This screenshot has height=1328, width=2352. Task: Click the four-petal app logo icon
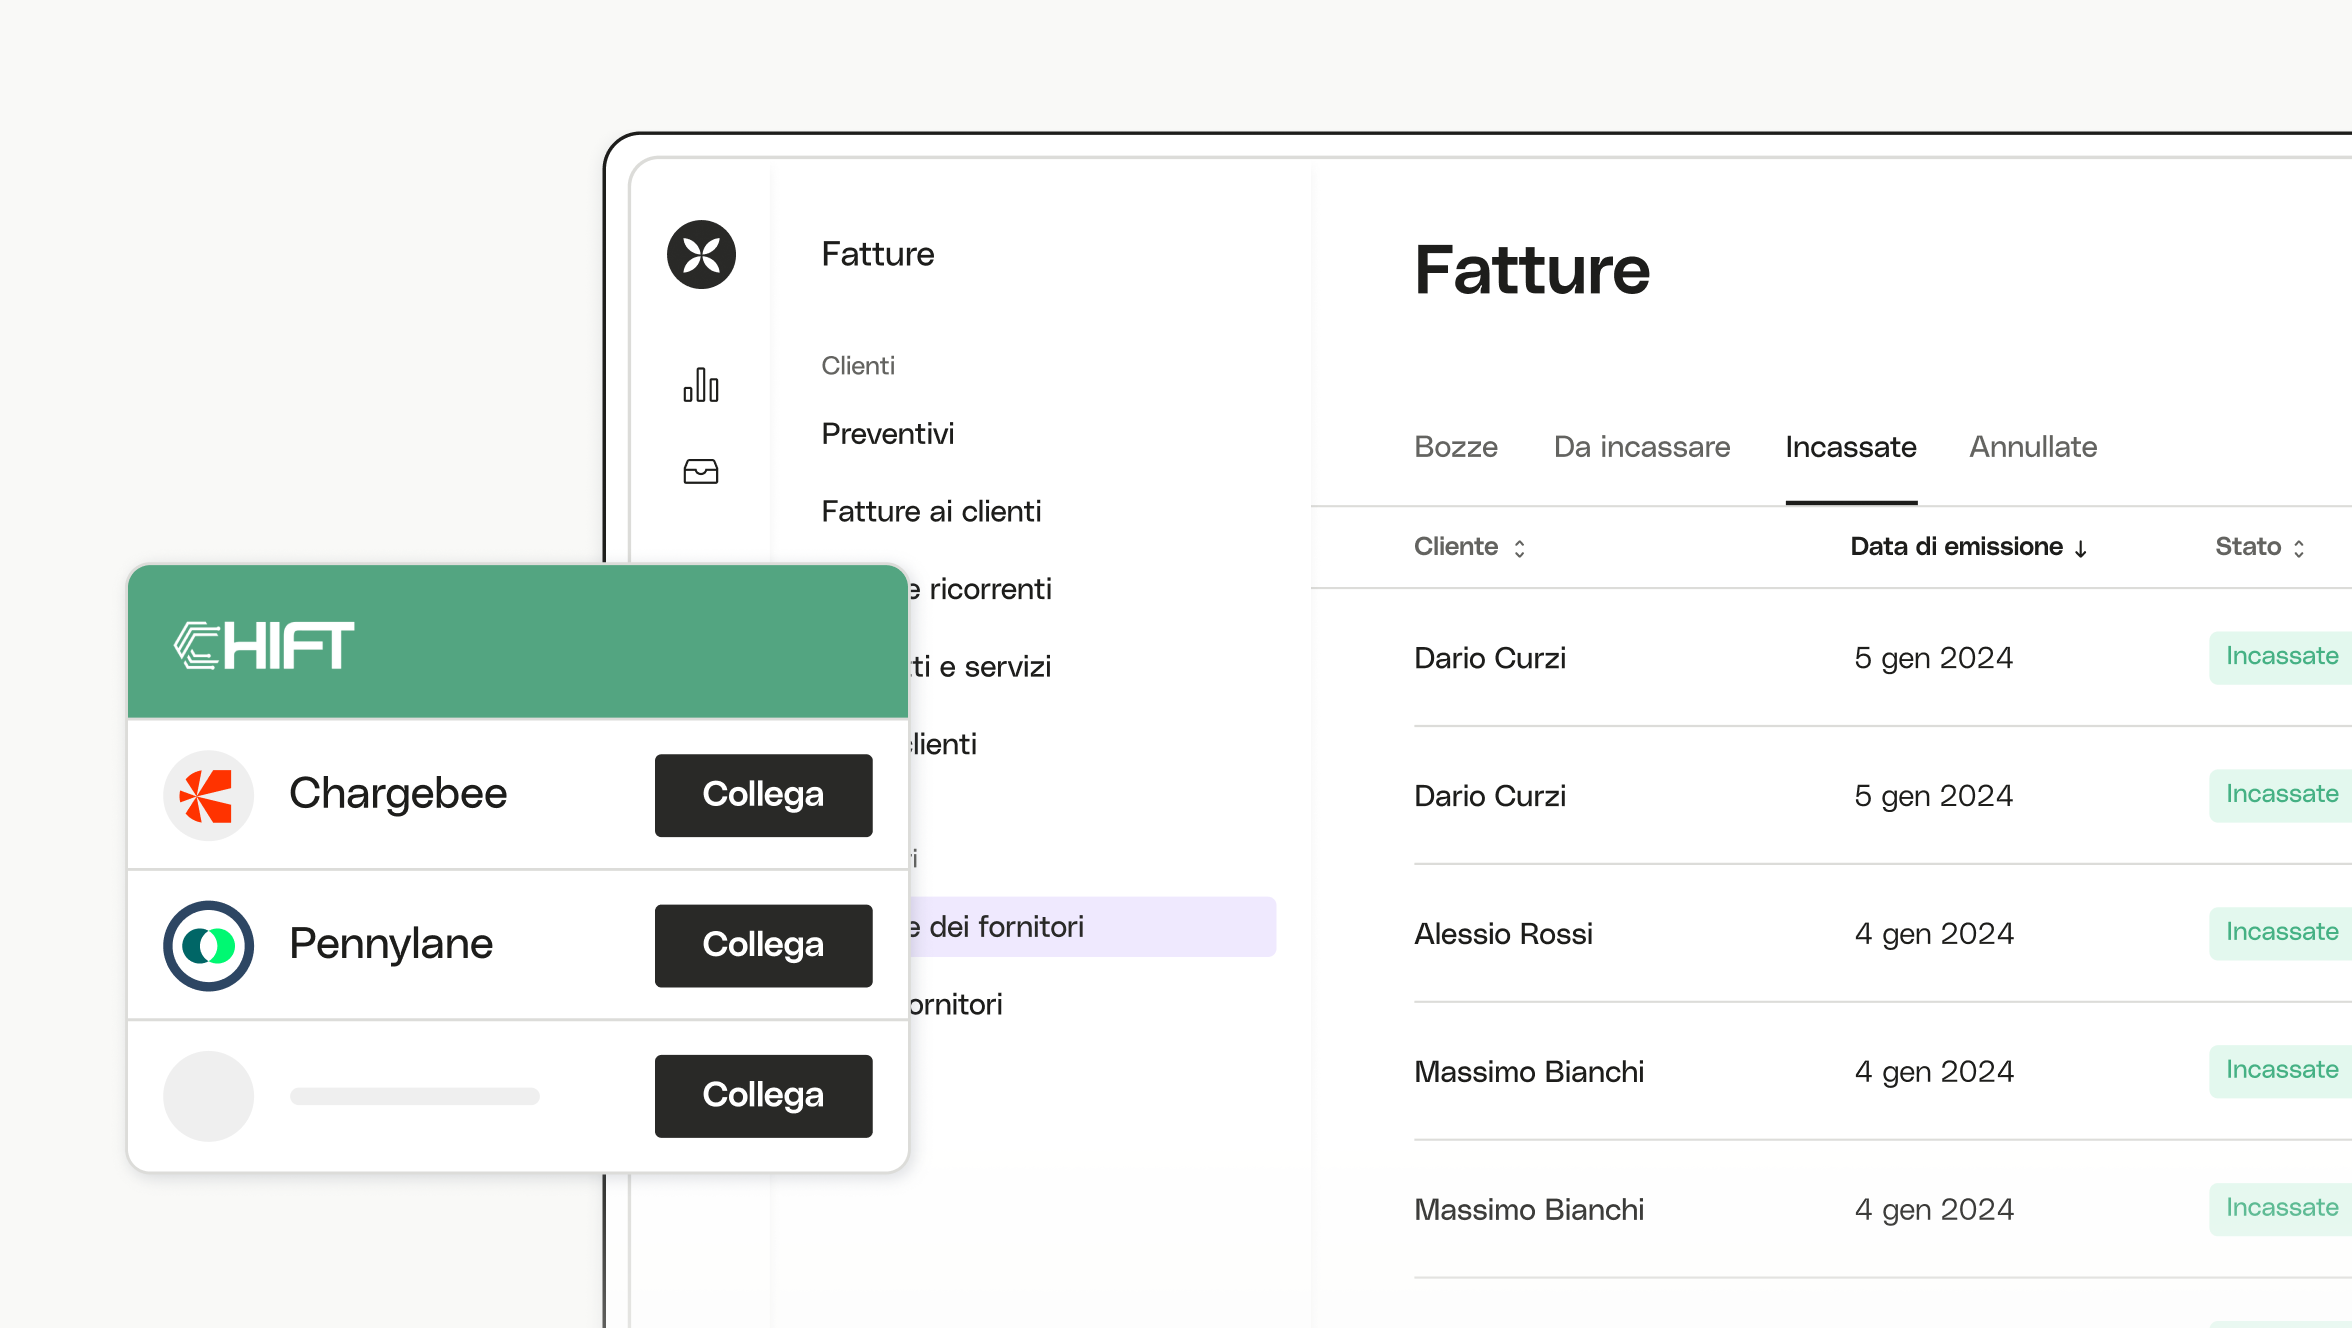[x=701, y=254]
